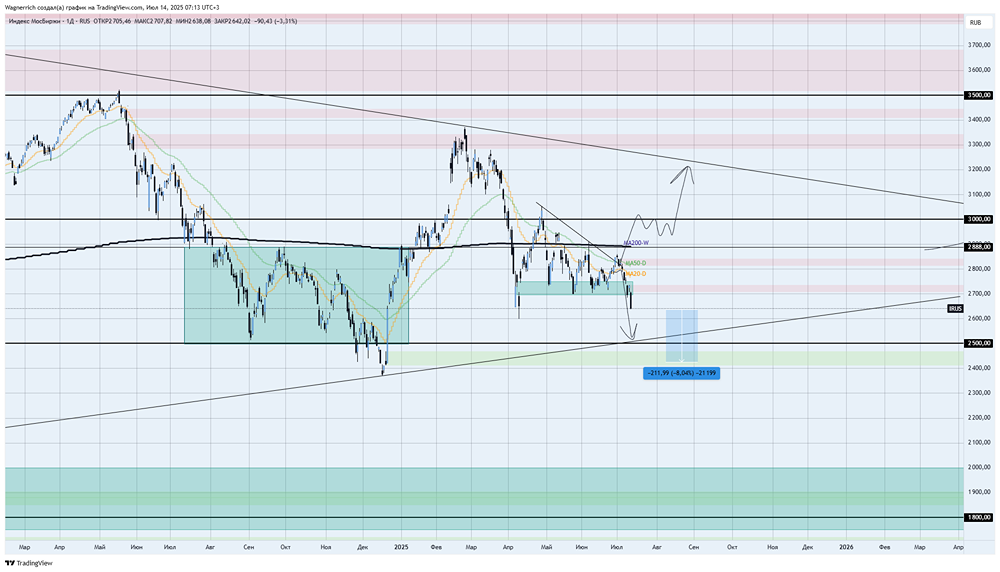Click the Дек label just before 2025
Screen dimensions: 1000x572
click(x=362, y=547)
